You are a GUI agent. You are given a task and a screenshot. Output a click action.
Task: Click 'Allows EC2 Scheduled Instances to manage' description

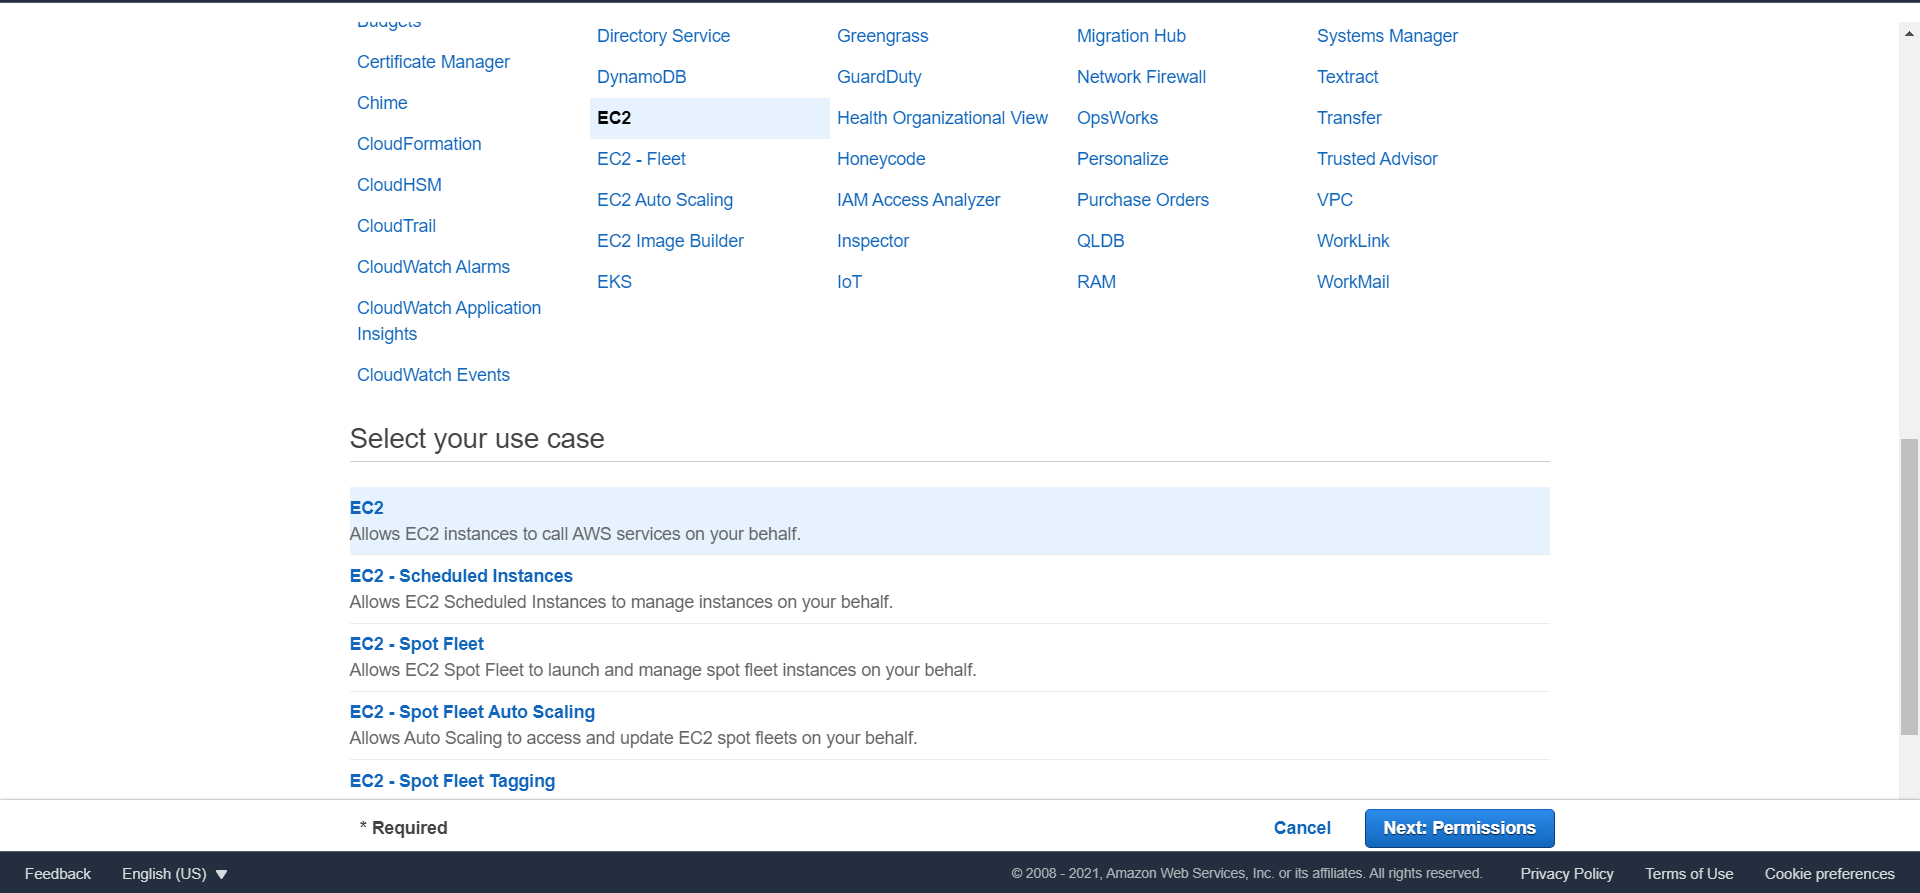pyautogui.click(x=621, y=602)
